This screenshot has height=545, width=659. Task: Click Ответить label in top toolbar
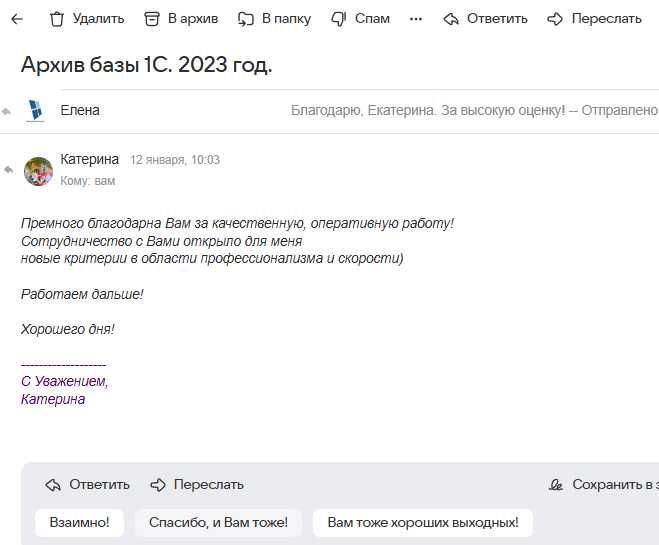pyautogui.click(x=497, y=18)
